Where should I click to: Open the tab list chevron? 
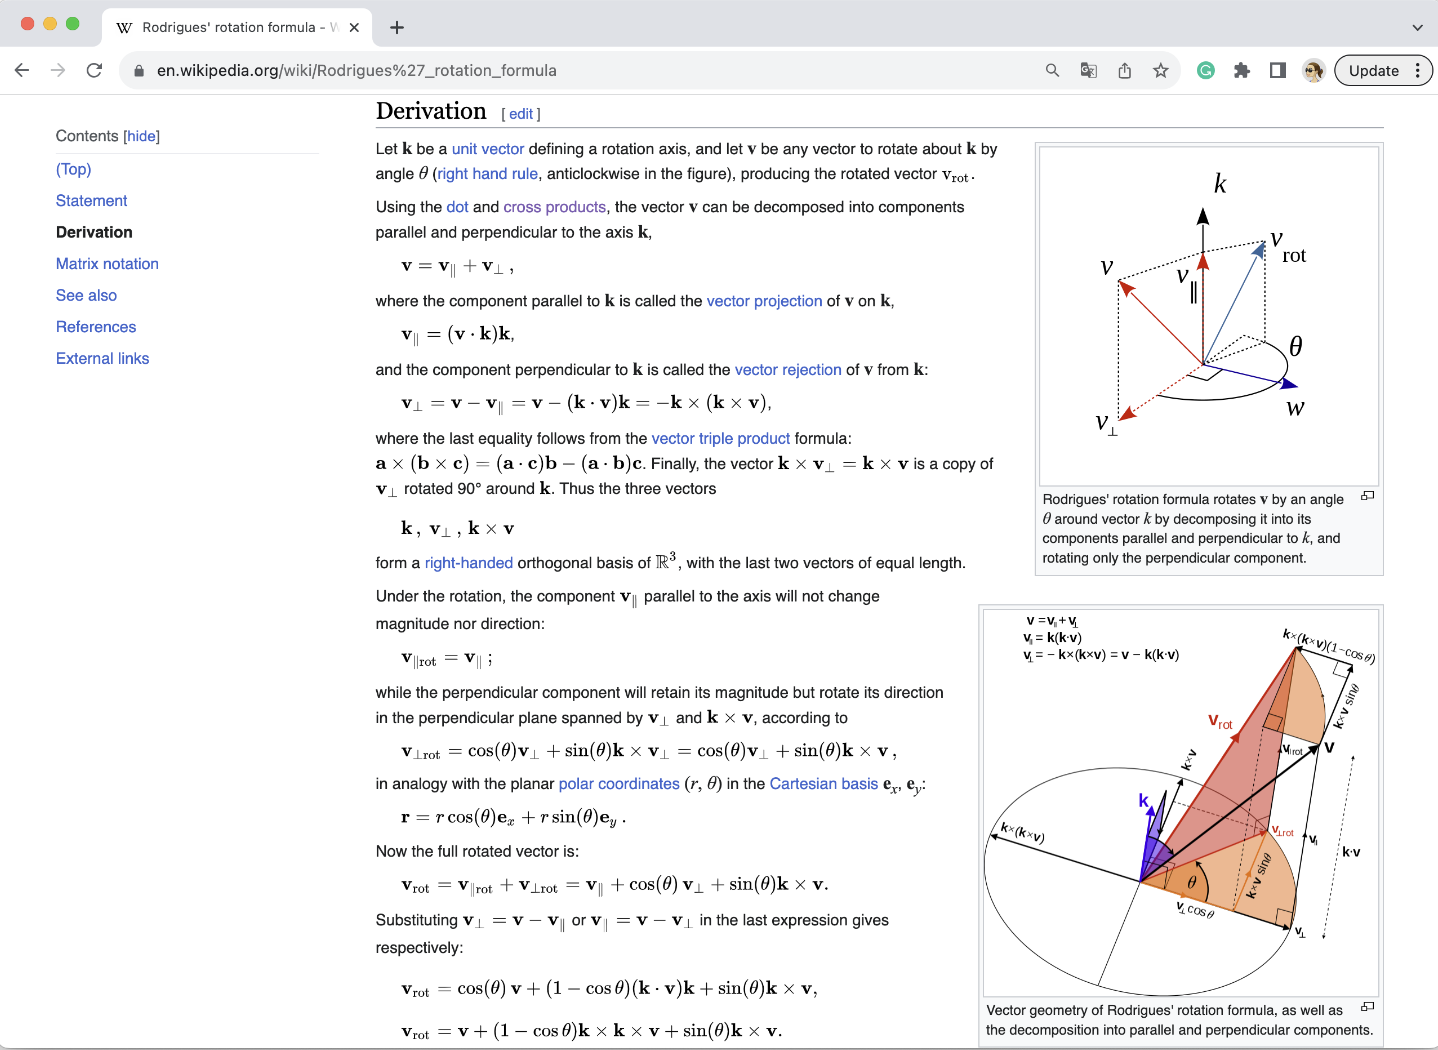(1417, 27)
